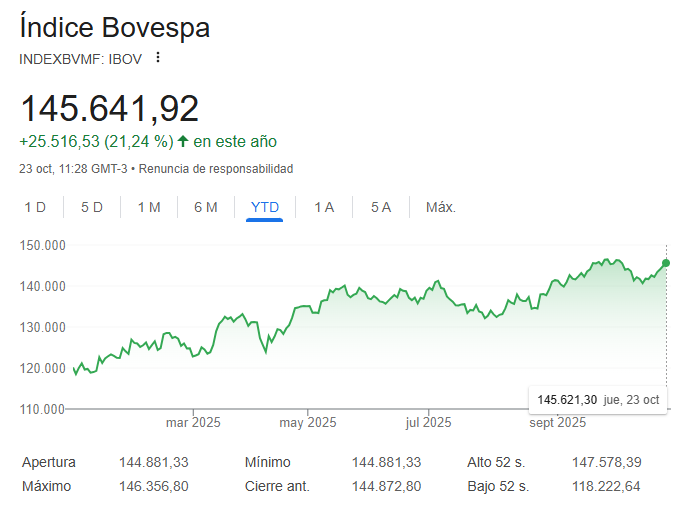Click the Cierre ant. value 144.872,80
This screenshot has width=677, height=530.
[387, 486]
